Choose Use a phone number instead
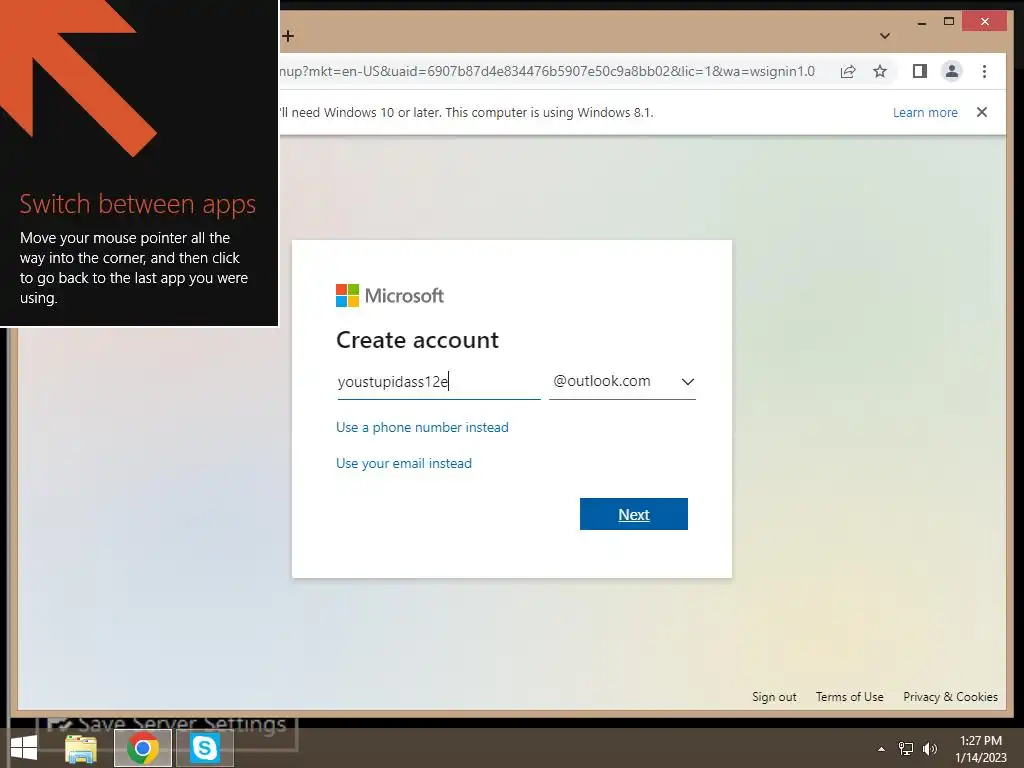This screenshot has height=768, width=1024. (422, 427)
